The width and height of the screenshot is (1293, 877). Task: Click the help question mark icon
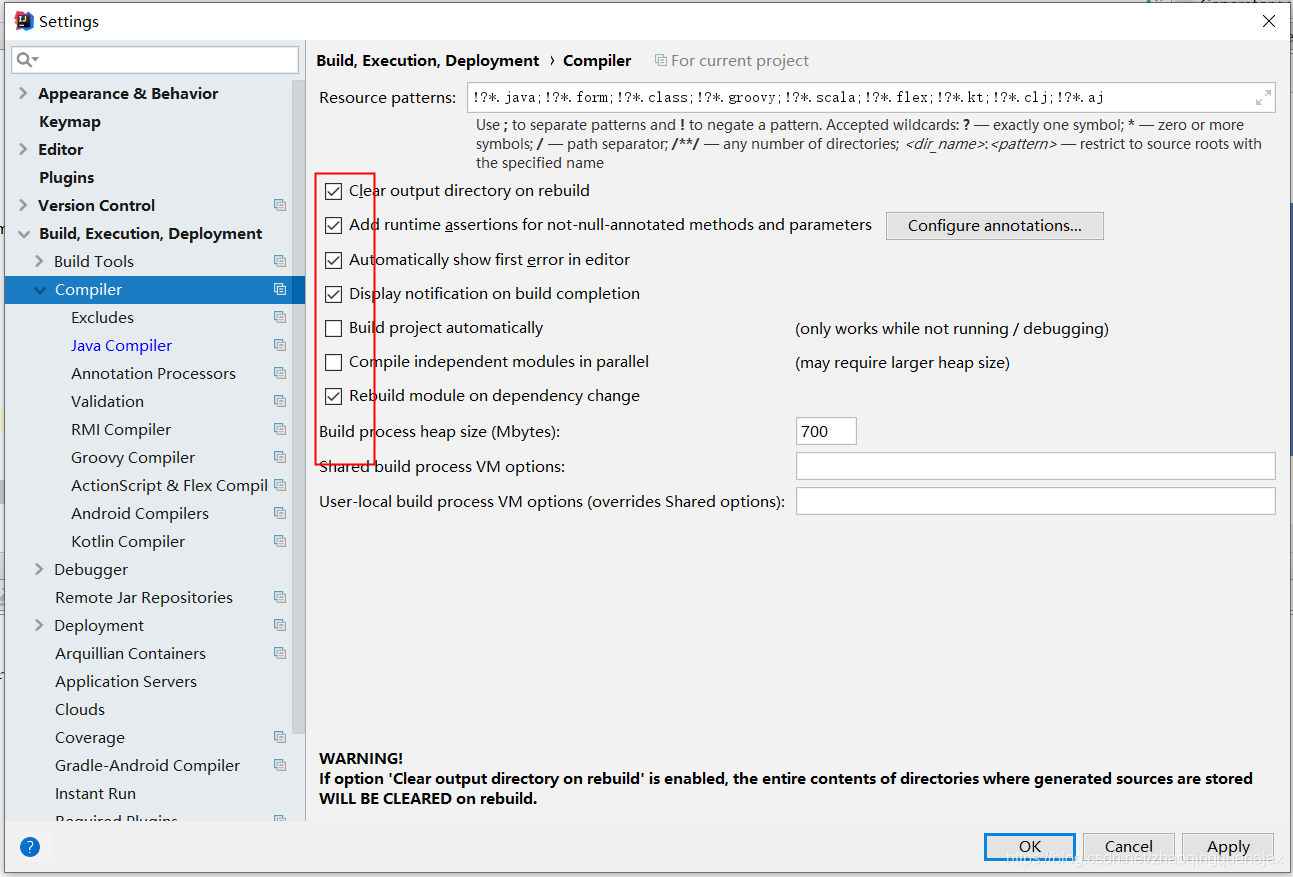[x=30, y=847]
